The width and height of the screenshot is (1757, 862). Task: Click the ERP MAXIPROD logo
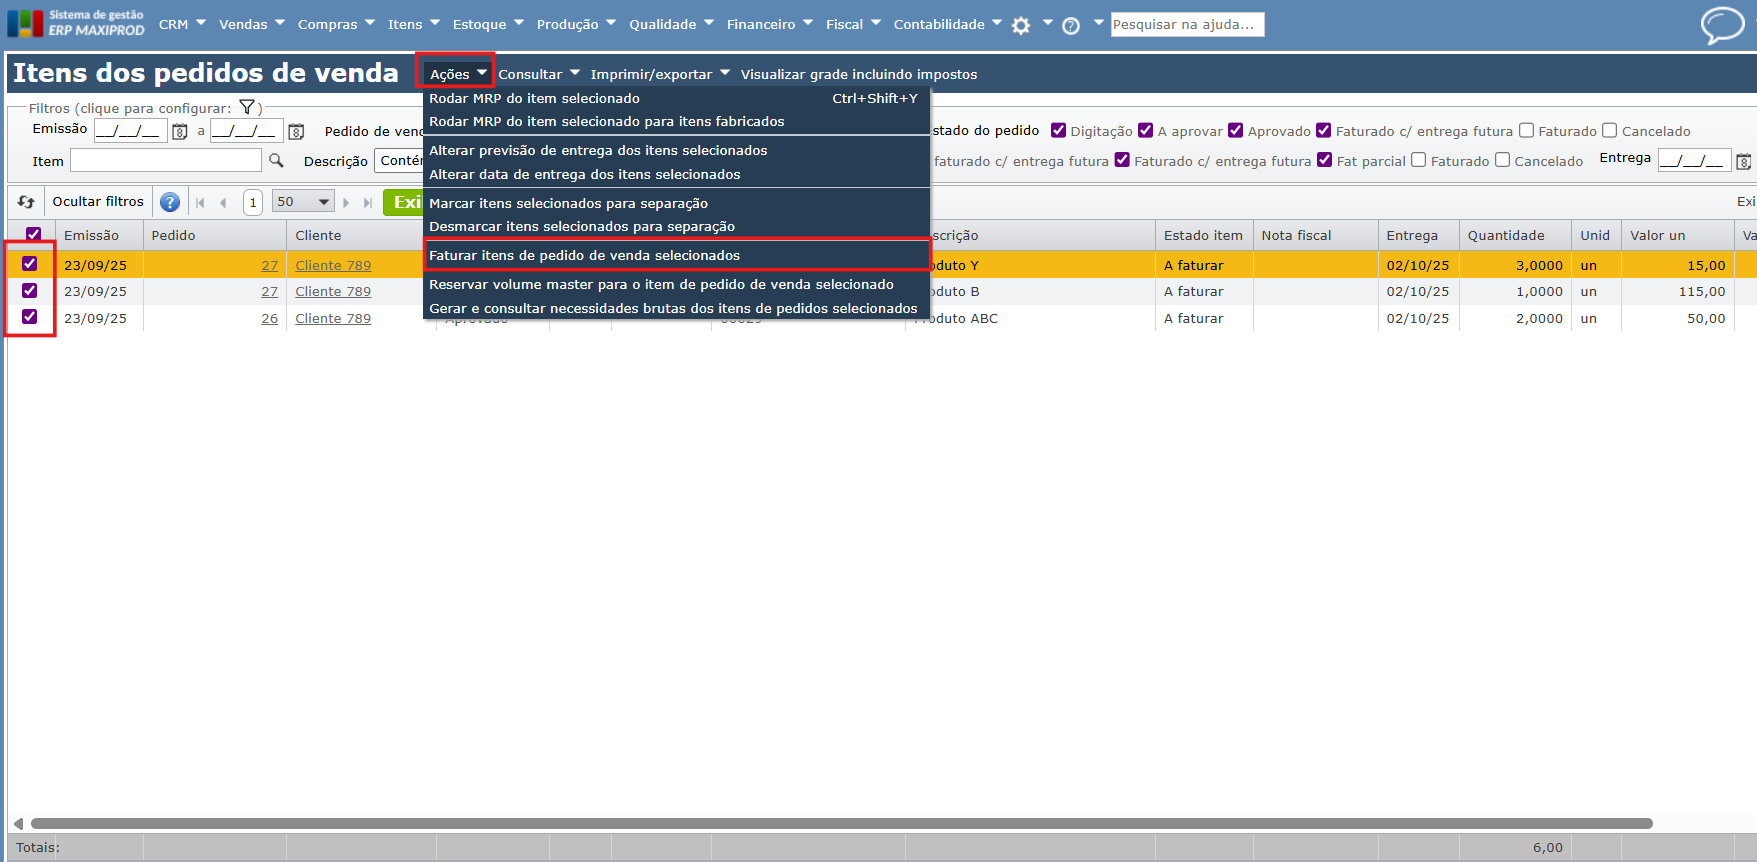click(76, 23)
